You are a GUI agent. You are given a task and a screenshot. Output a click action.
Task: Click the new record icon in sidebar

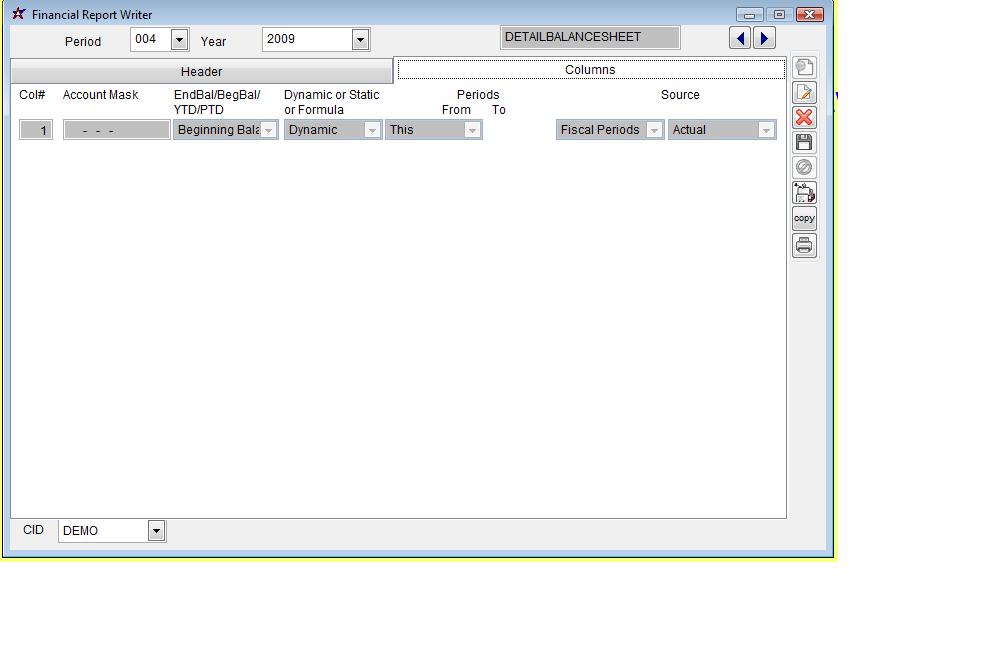click(804, 68)
